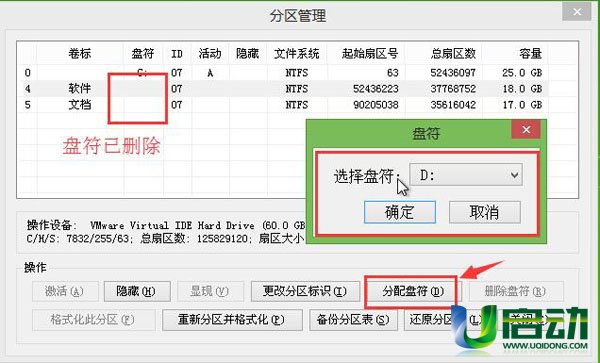Screen dimensions: 600x363
Task: Close the 盘符 drive letter dialog
Action: click(526, 130)
